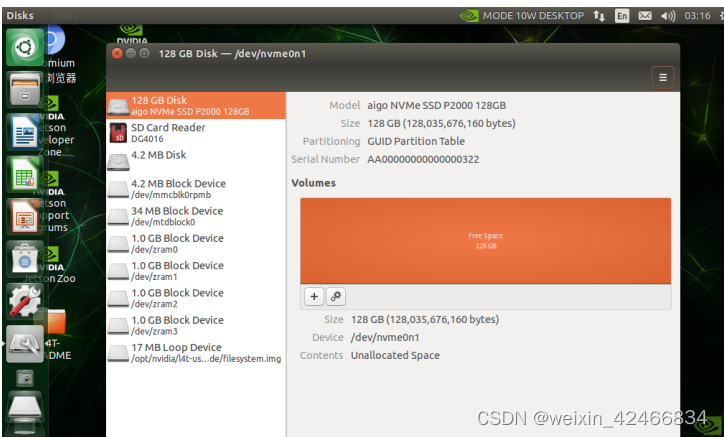Click the plus button to create partition

[x=314, y=296]
